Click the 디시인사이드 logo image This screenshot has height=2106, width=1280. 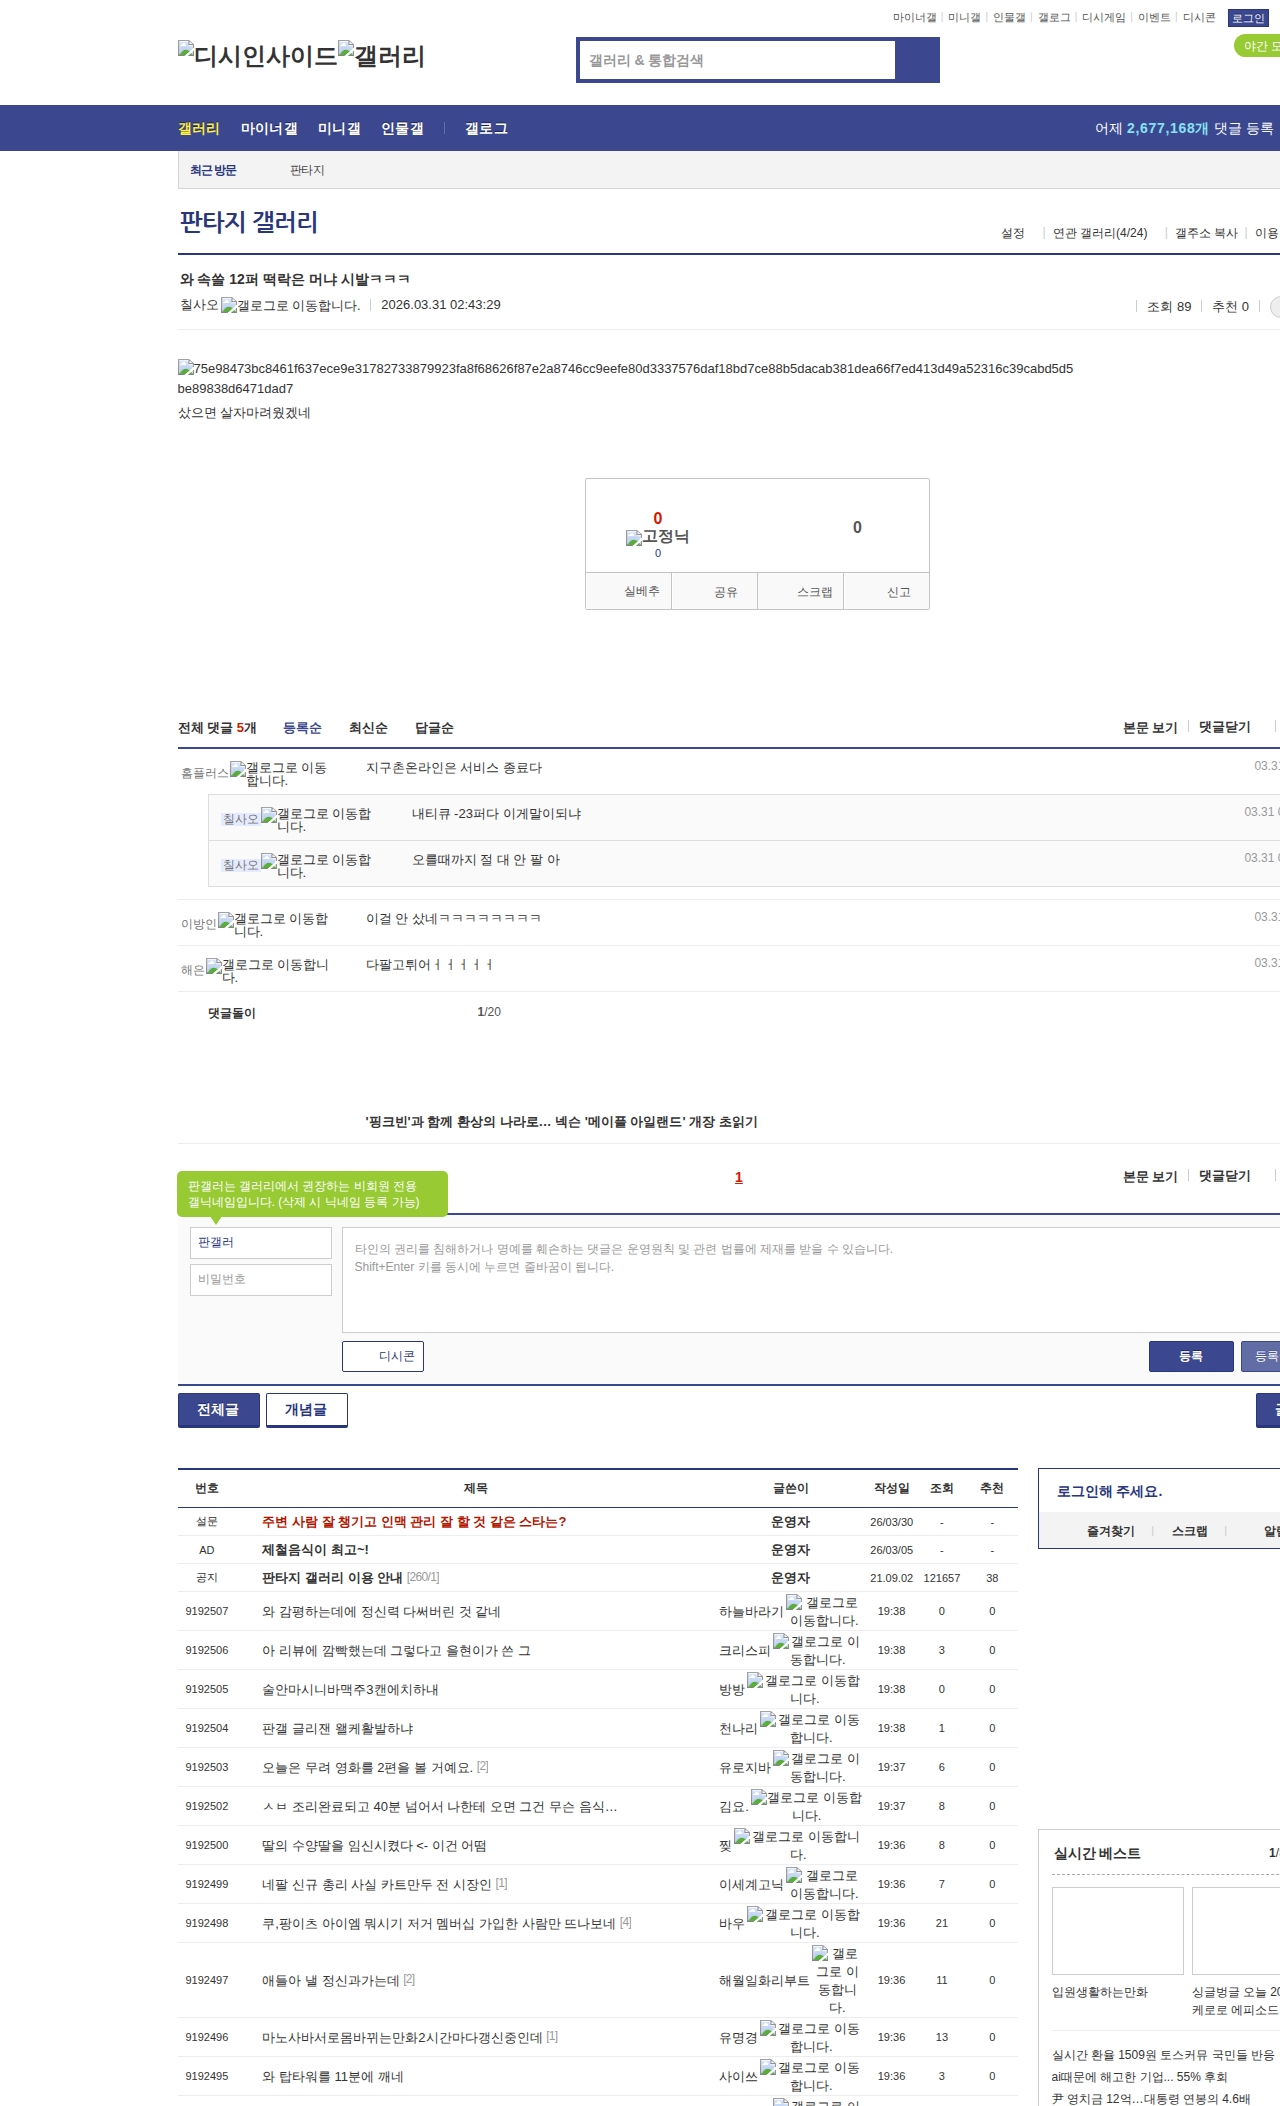click(x=257, y=55)
